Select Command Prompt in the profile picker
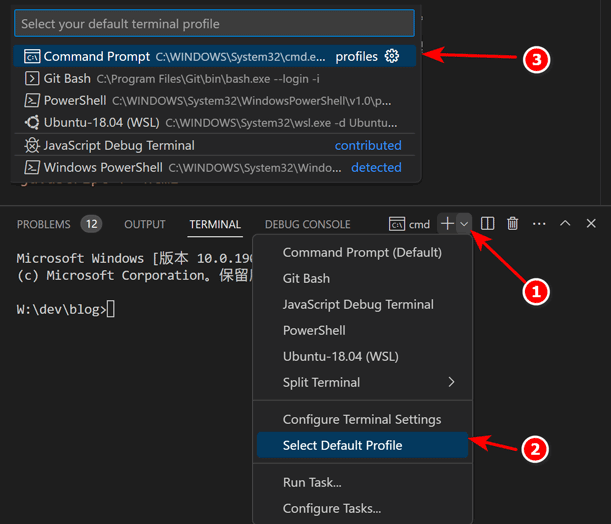Viewport: 611px width, 524px height. pos(215,56)
